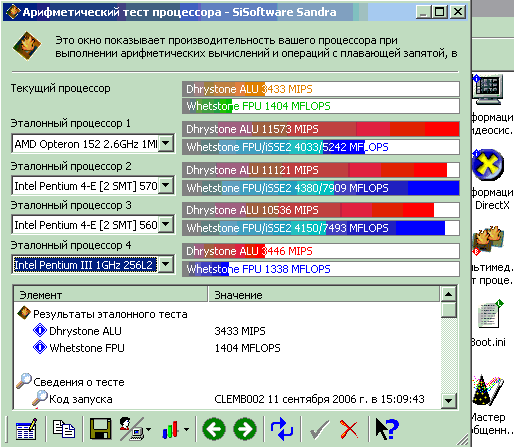Image resolution: width=514 pixels, height=448 pixels.
Task: Click the Sandra diamond logo beside description
Action: coord(27,46)
